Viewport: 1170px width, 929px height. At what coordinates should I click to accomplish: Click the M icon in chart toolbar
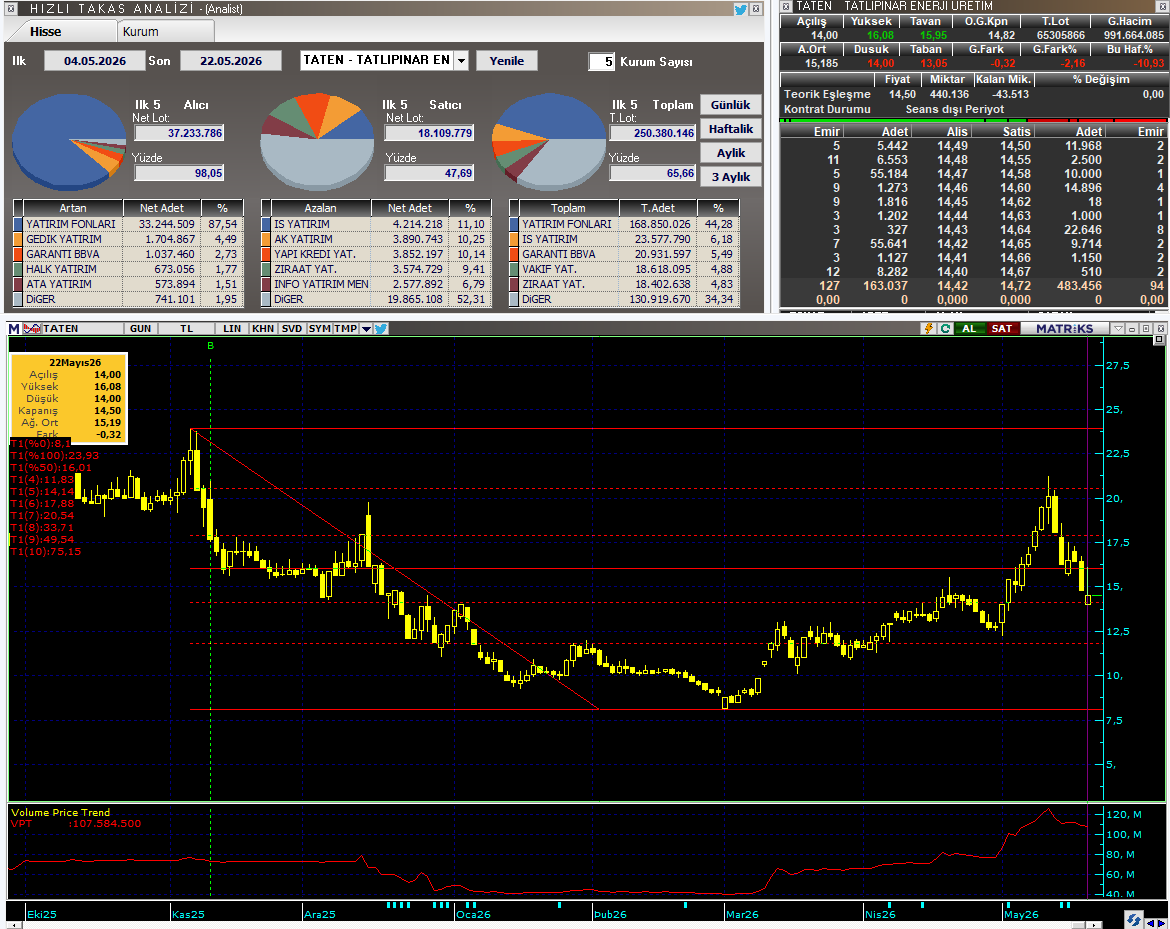[x=14, y=329]
